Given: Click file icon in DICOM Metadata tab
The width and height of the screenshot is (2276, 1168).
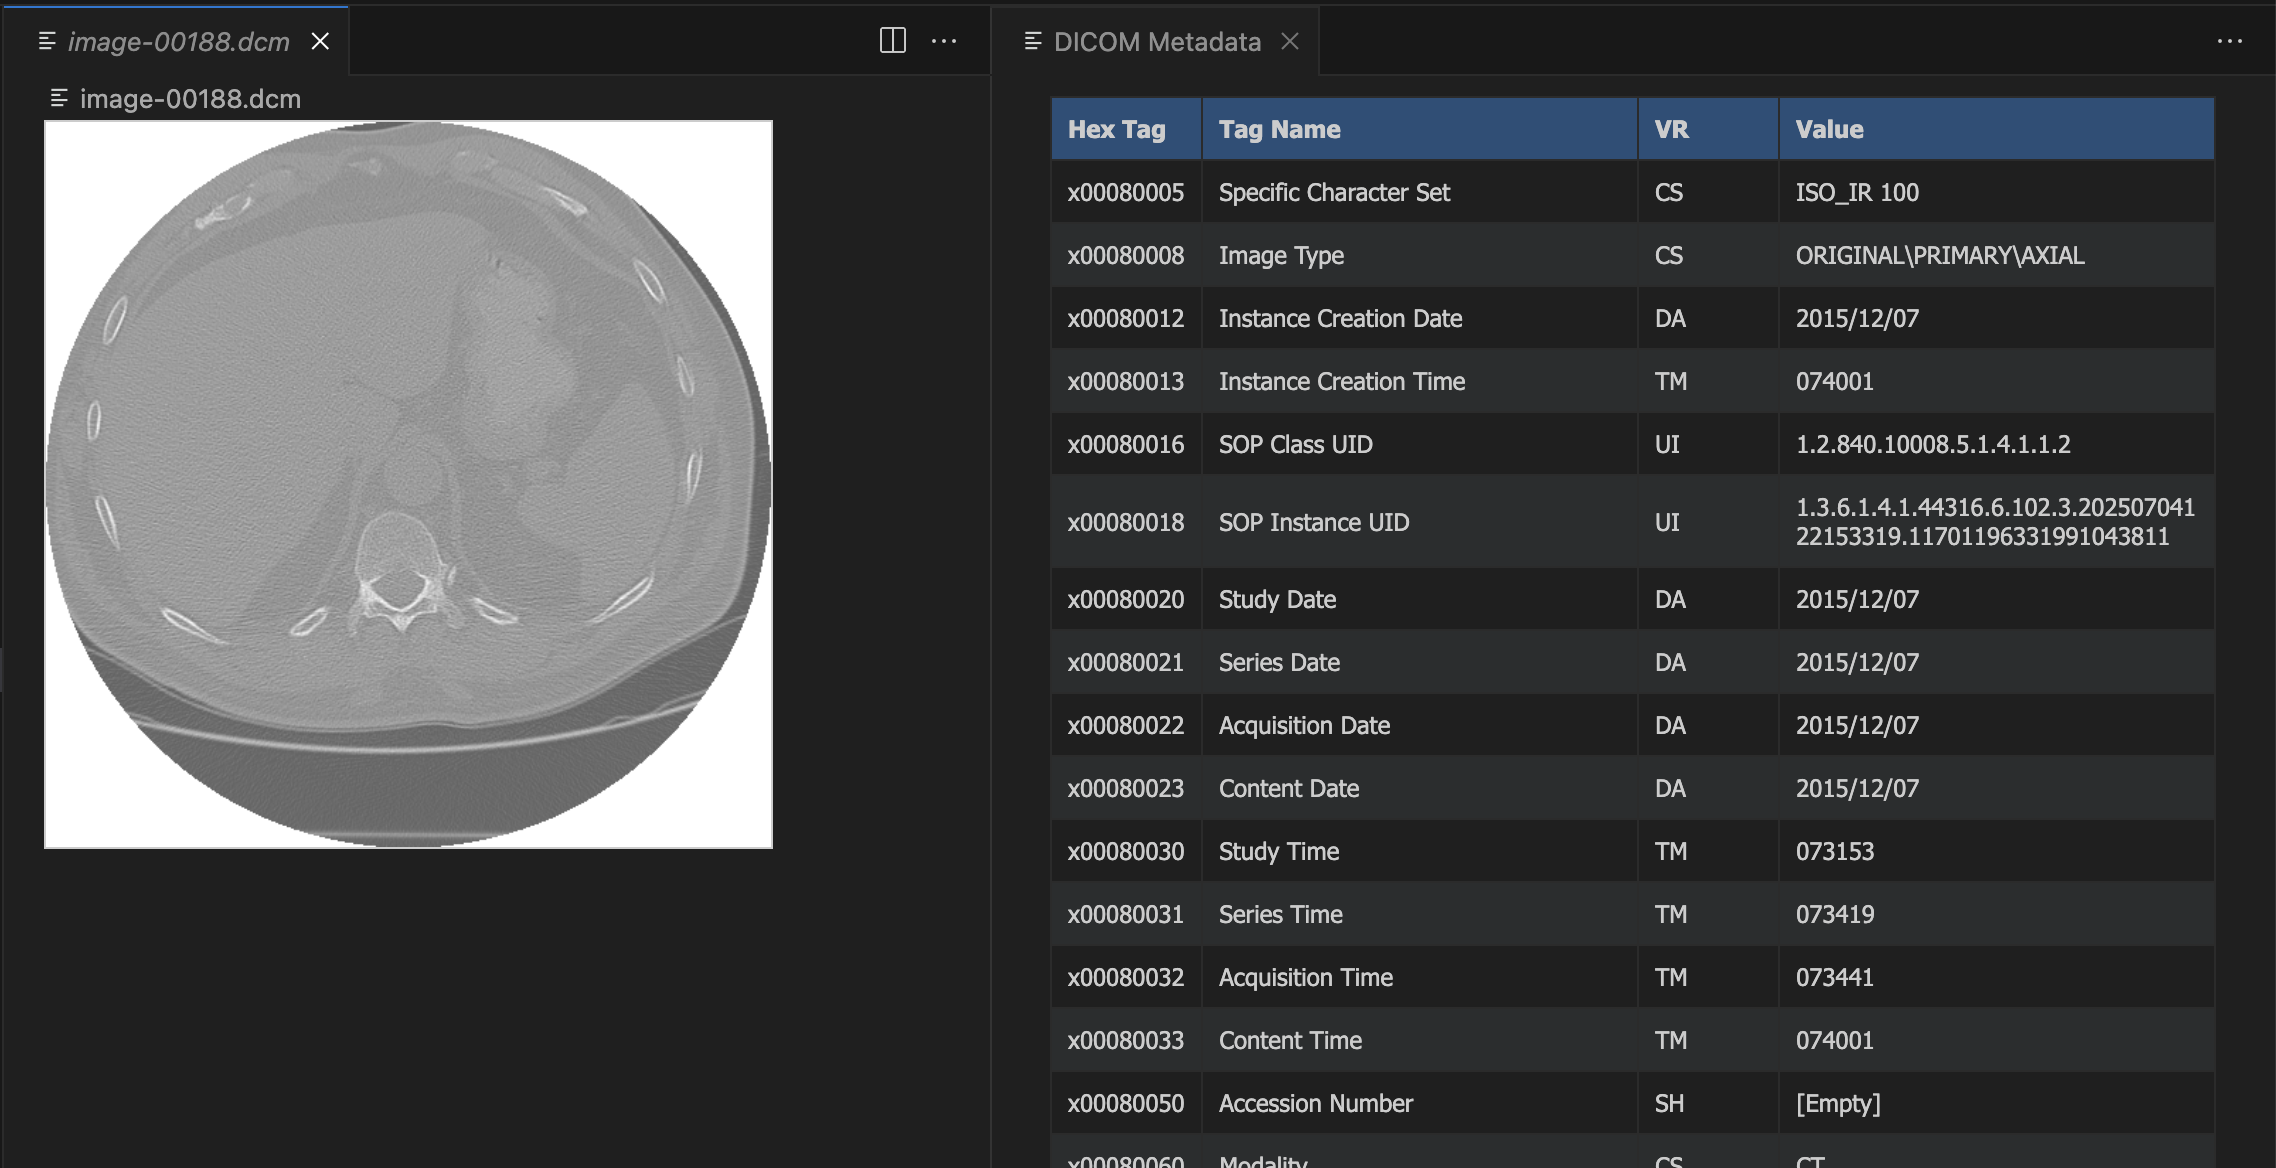Looking at the screenshot, I should (x=1033, y=41).
